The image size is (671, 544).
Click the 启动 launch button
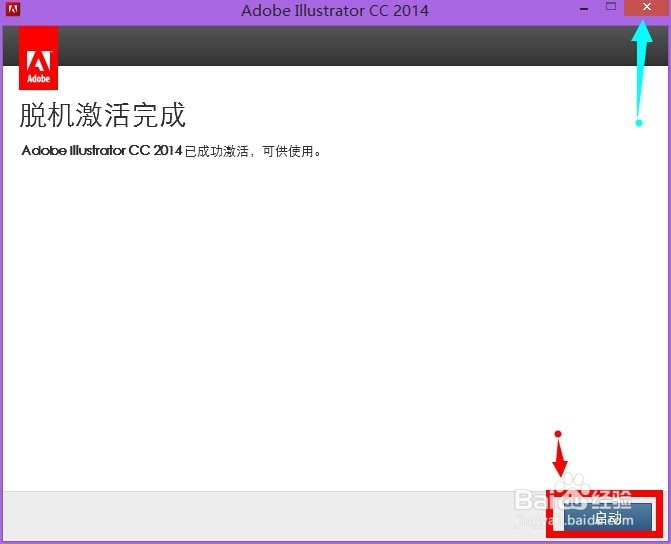(x=607, y=517)
